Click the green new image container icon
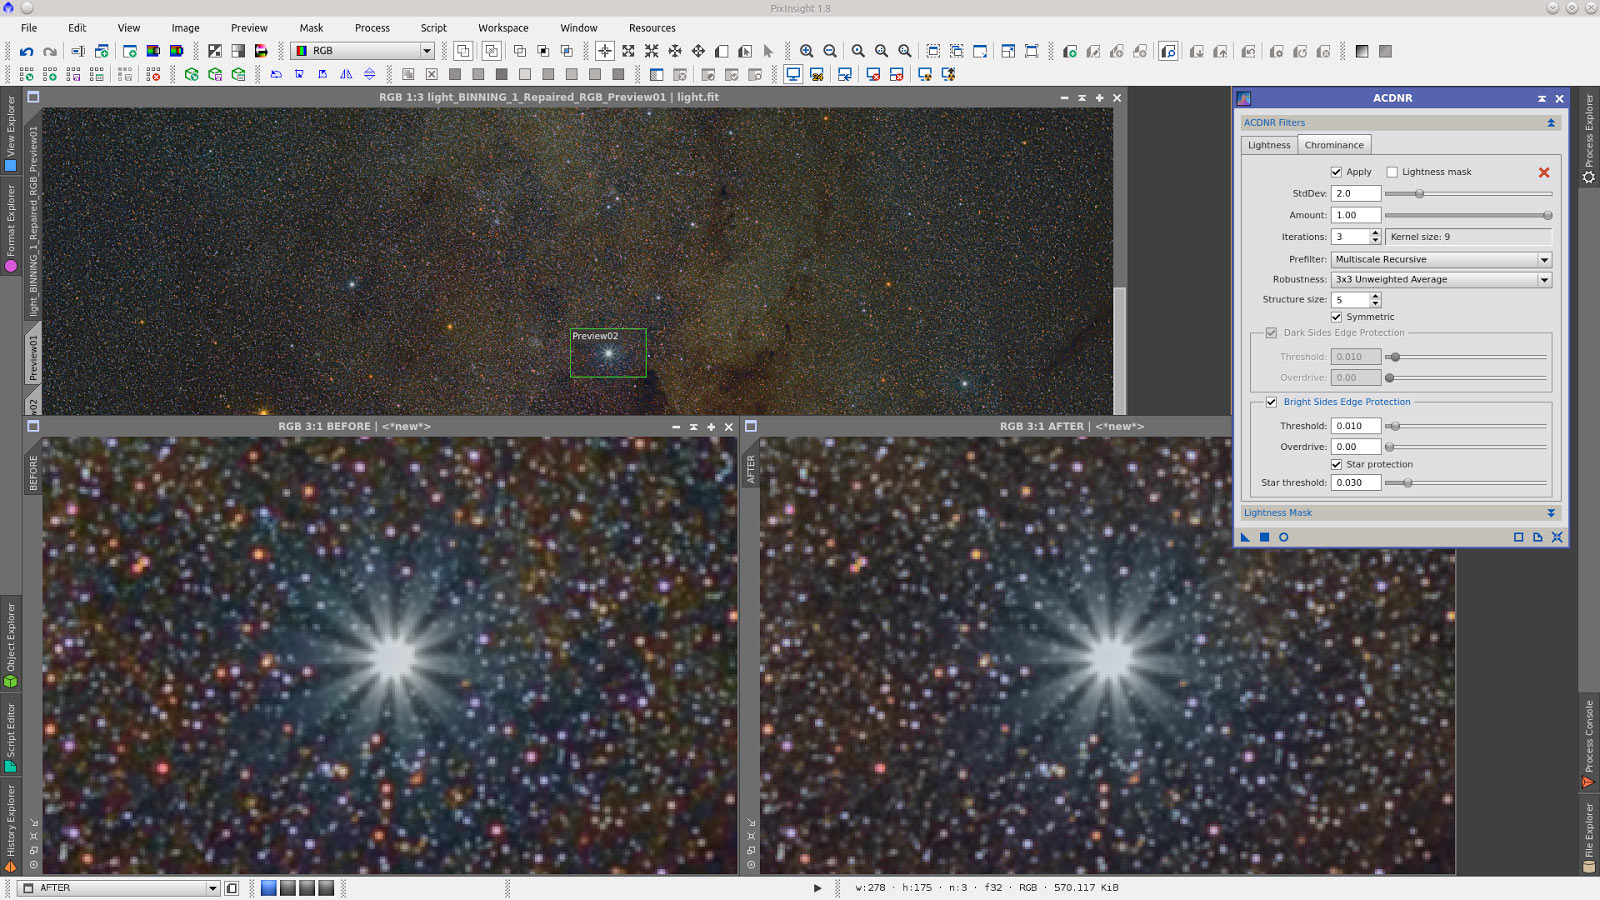This screenshot has height=900, width=1600. click(192, 74)
